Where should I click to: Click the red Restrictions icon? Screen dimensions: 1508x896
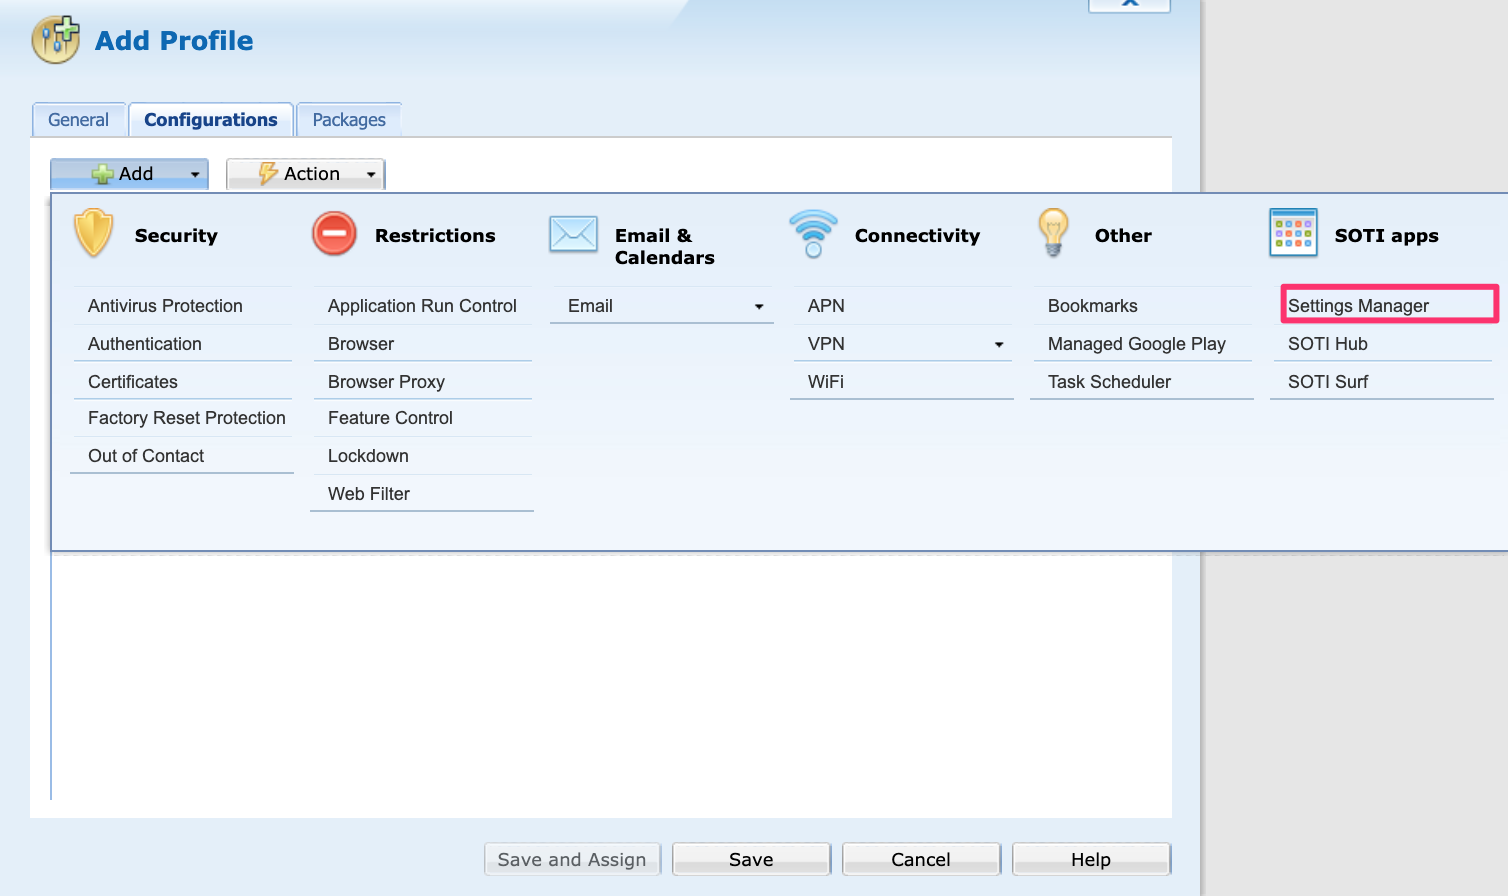pos(334,234)
